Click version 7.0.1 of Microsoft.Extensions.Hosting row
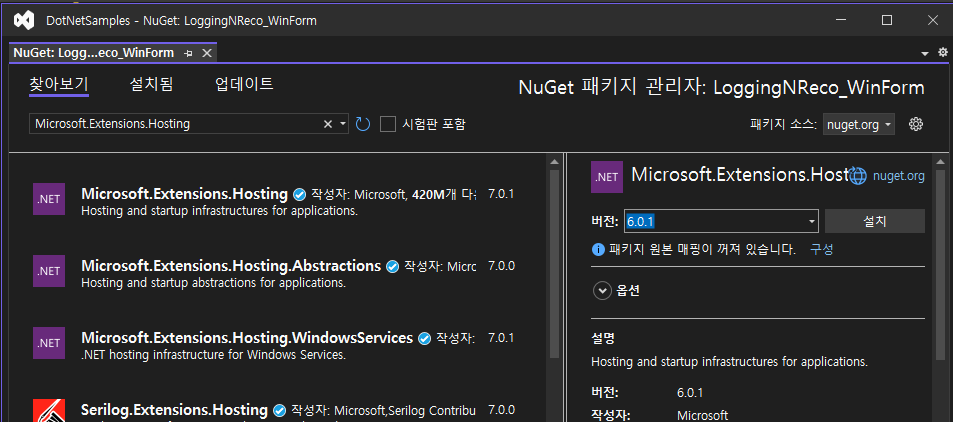 click(501, 195)
